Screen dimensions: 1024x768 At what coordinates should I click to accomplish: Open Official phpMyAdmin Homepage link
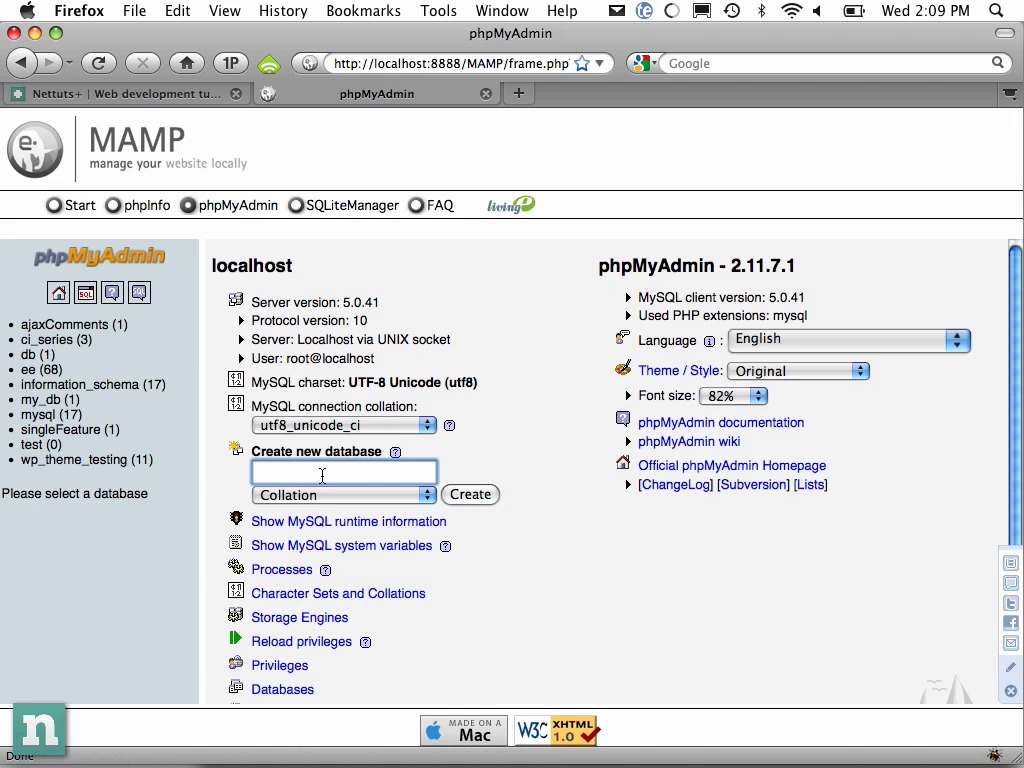tap(732, 466)
